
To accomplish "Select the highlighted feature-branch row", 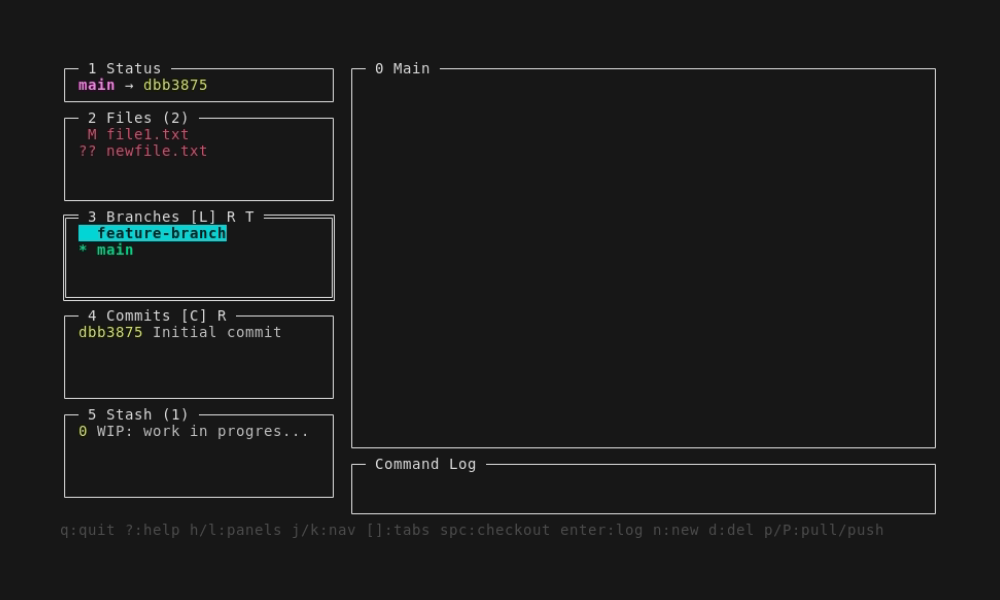I will 161,233.
